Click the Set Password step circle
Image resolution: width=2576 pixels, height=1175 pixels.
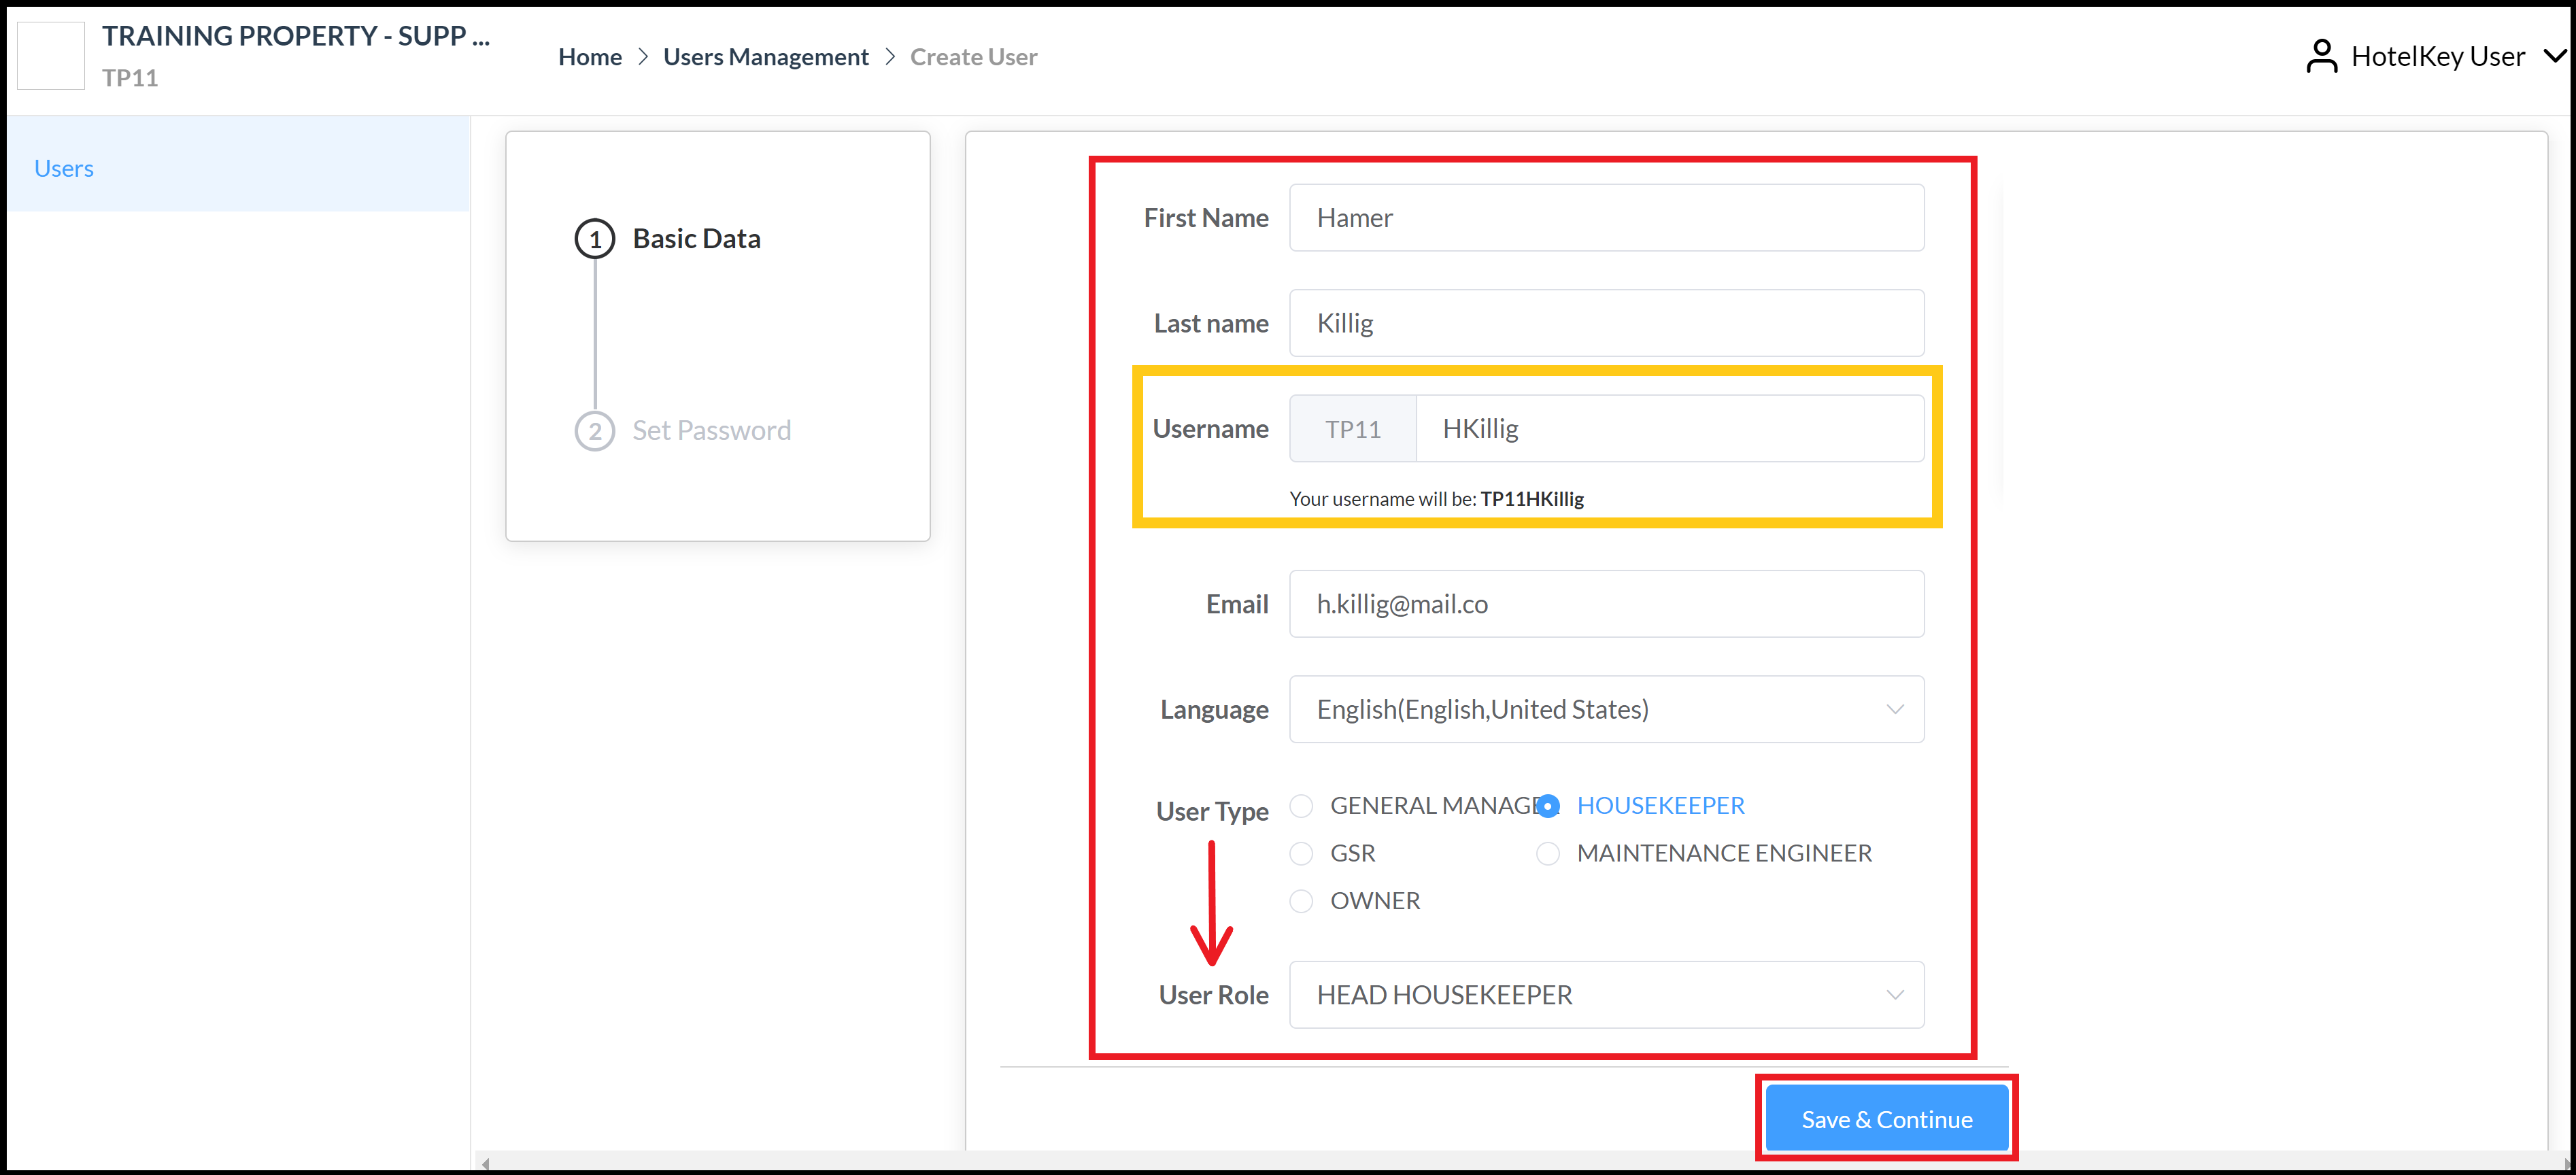(595, 431)
